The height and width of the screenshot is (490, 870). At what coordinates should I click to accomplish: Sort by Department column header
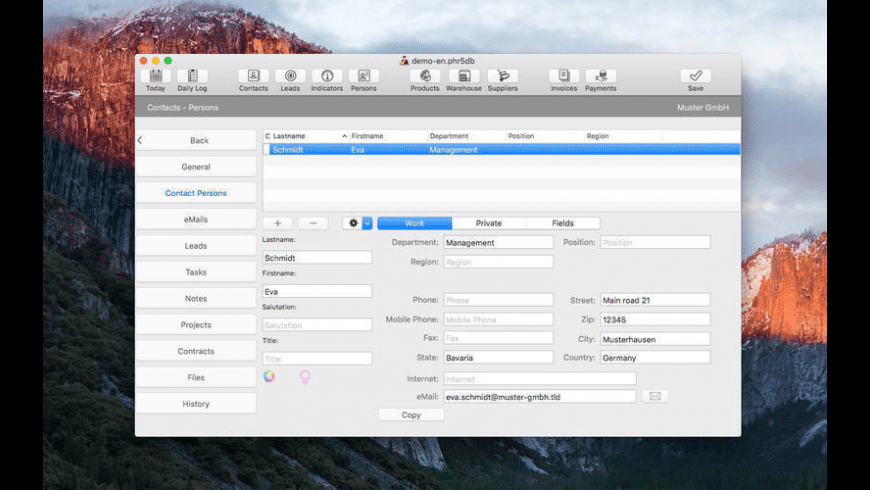[466, 136]
